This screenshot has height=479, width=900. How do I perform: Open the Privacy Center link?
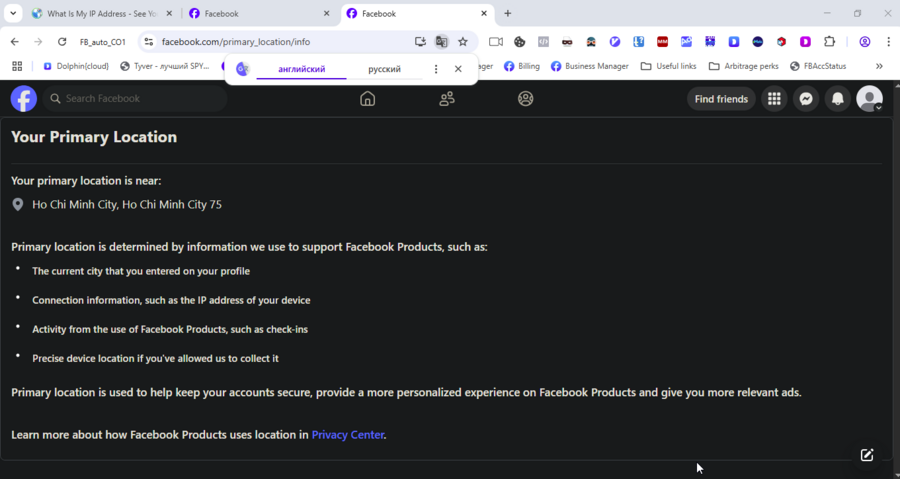click(x=347, y=435)
